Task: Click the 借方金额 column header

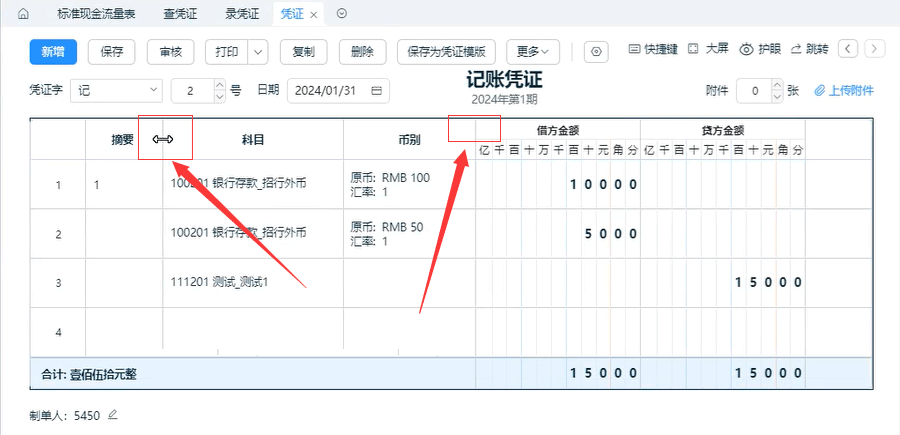Action: [558, 131]
